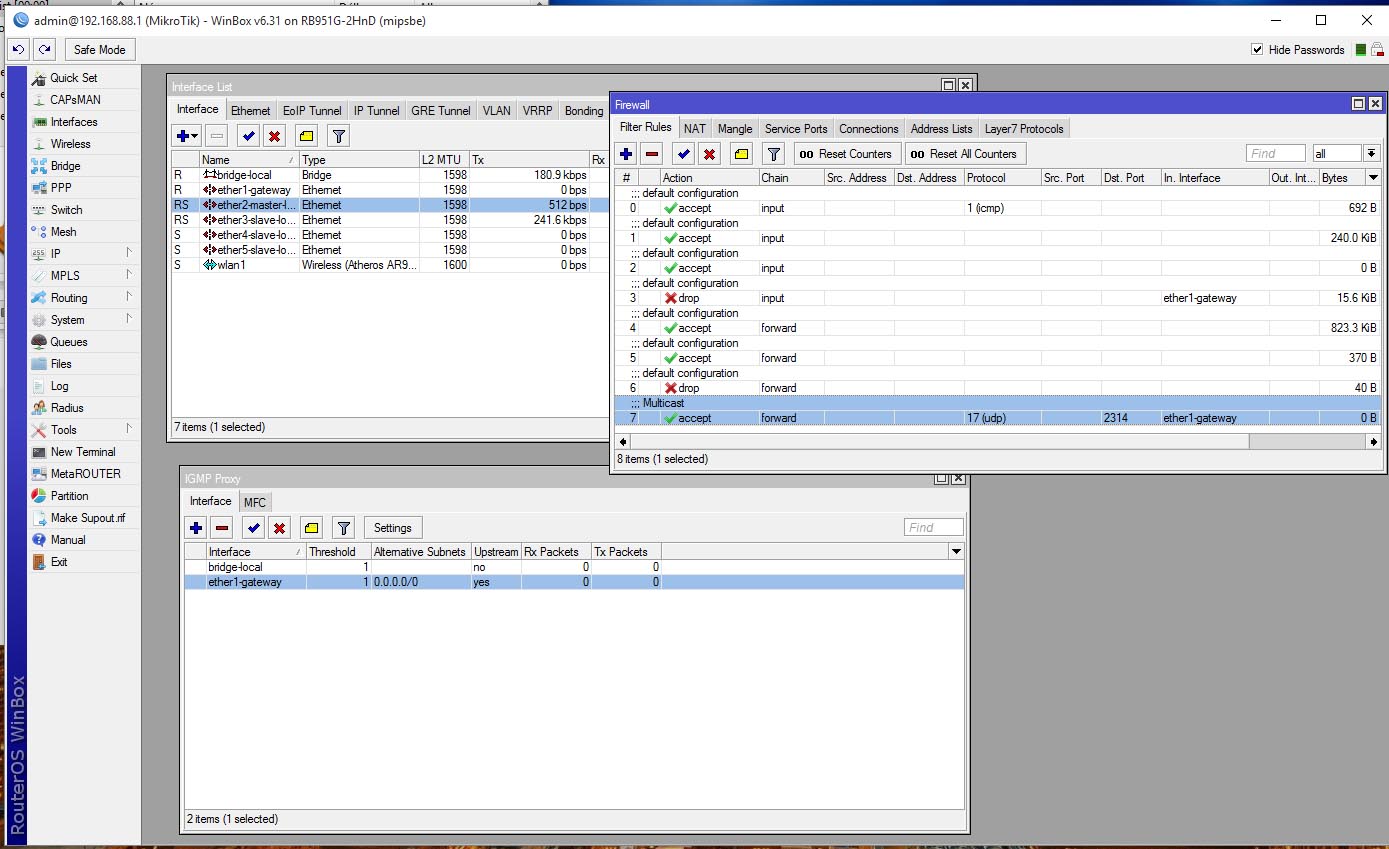The width and height of the screenshot is (1389, 849).
Task: Open Radius in the sidebar
Action: [67, 408]
